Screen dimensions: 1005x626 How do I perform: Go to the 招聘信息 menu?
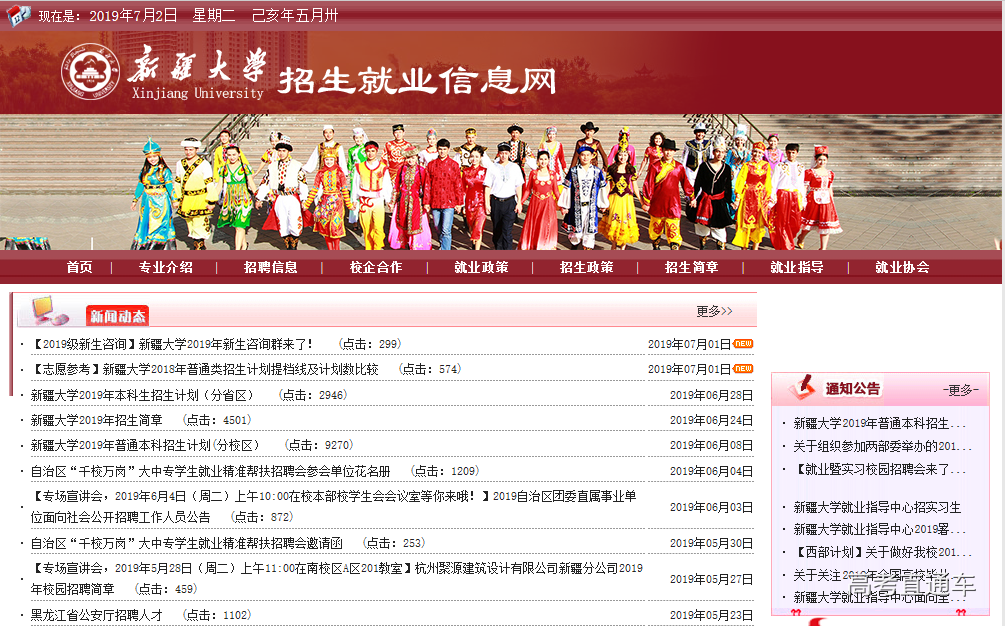[270, 267]
